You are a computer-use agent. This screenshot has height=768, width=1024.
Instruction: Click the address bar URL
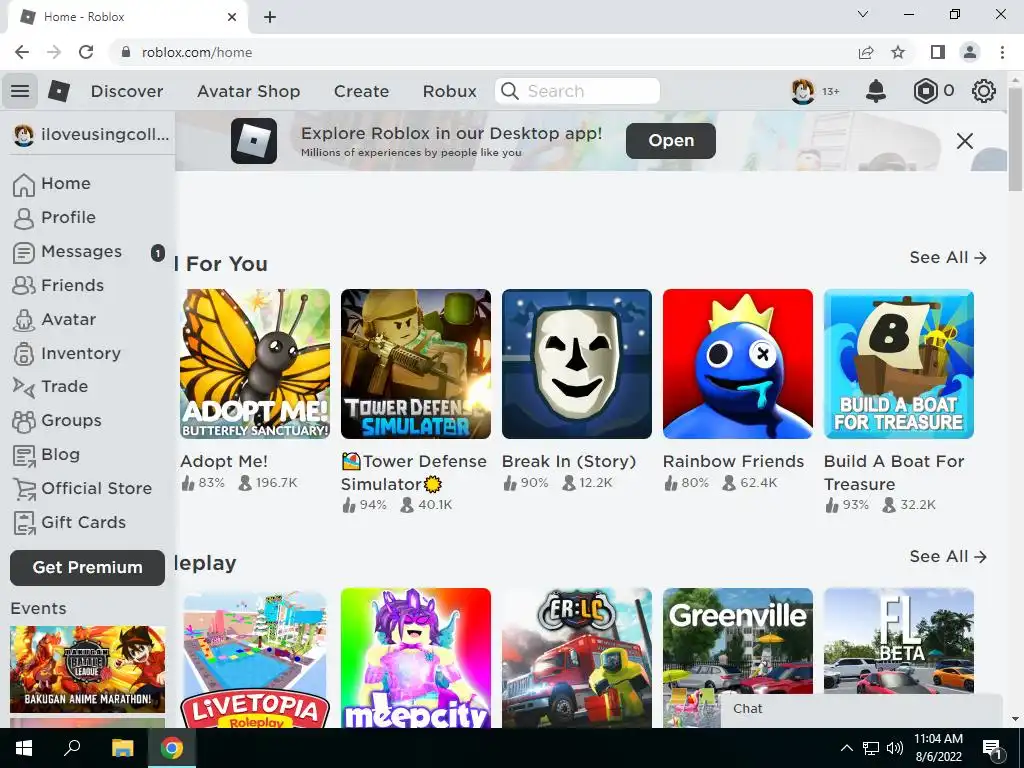[197, 52]
